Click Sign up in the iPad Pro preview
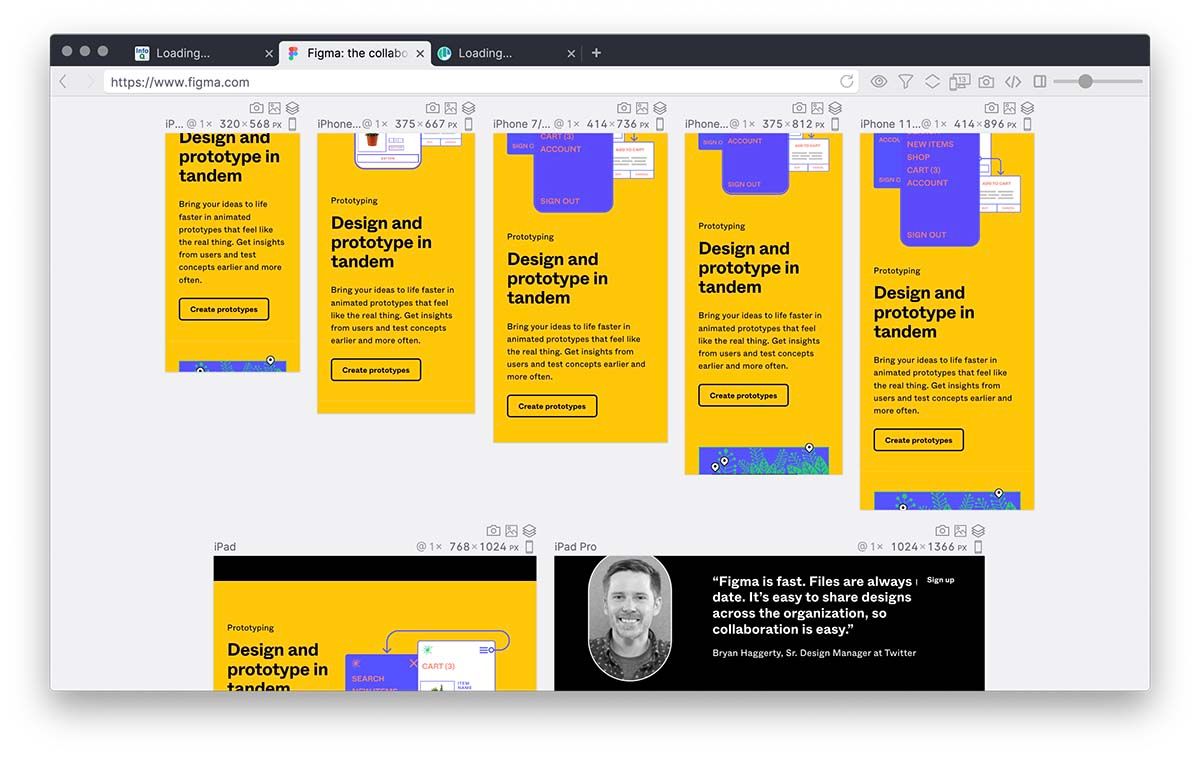 [940, 580]
